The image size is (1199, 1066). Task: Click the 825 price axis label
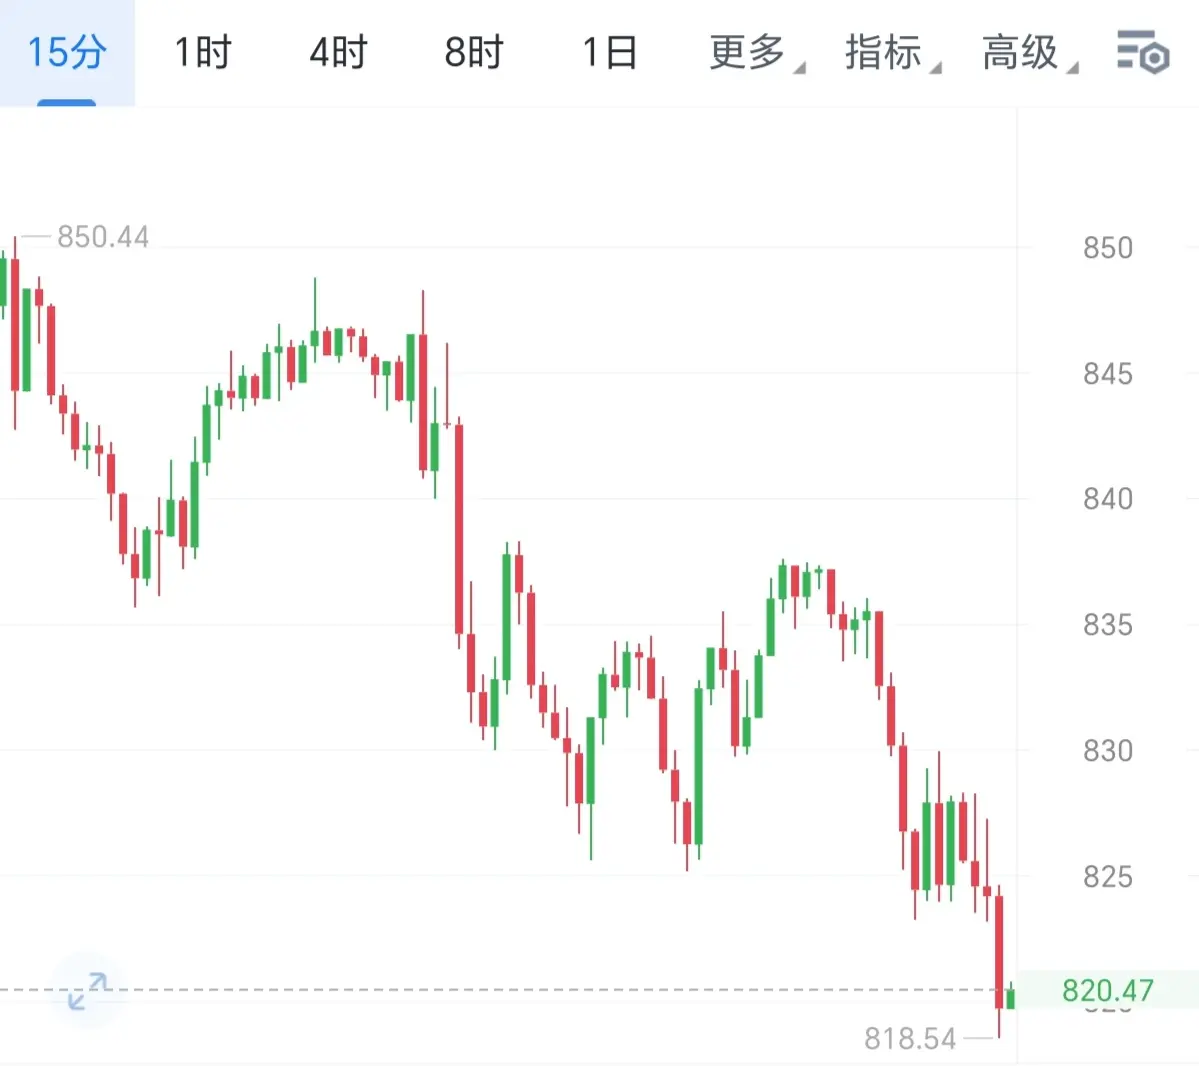(1107, 876)
